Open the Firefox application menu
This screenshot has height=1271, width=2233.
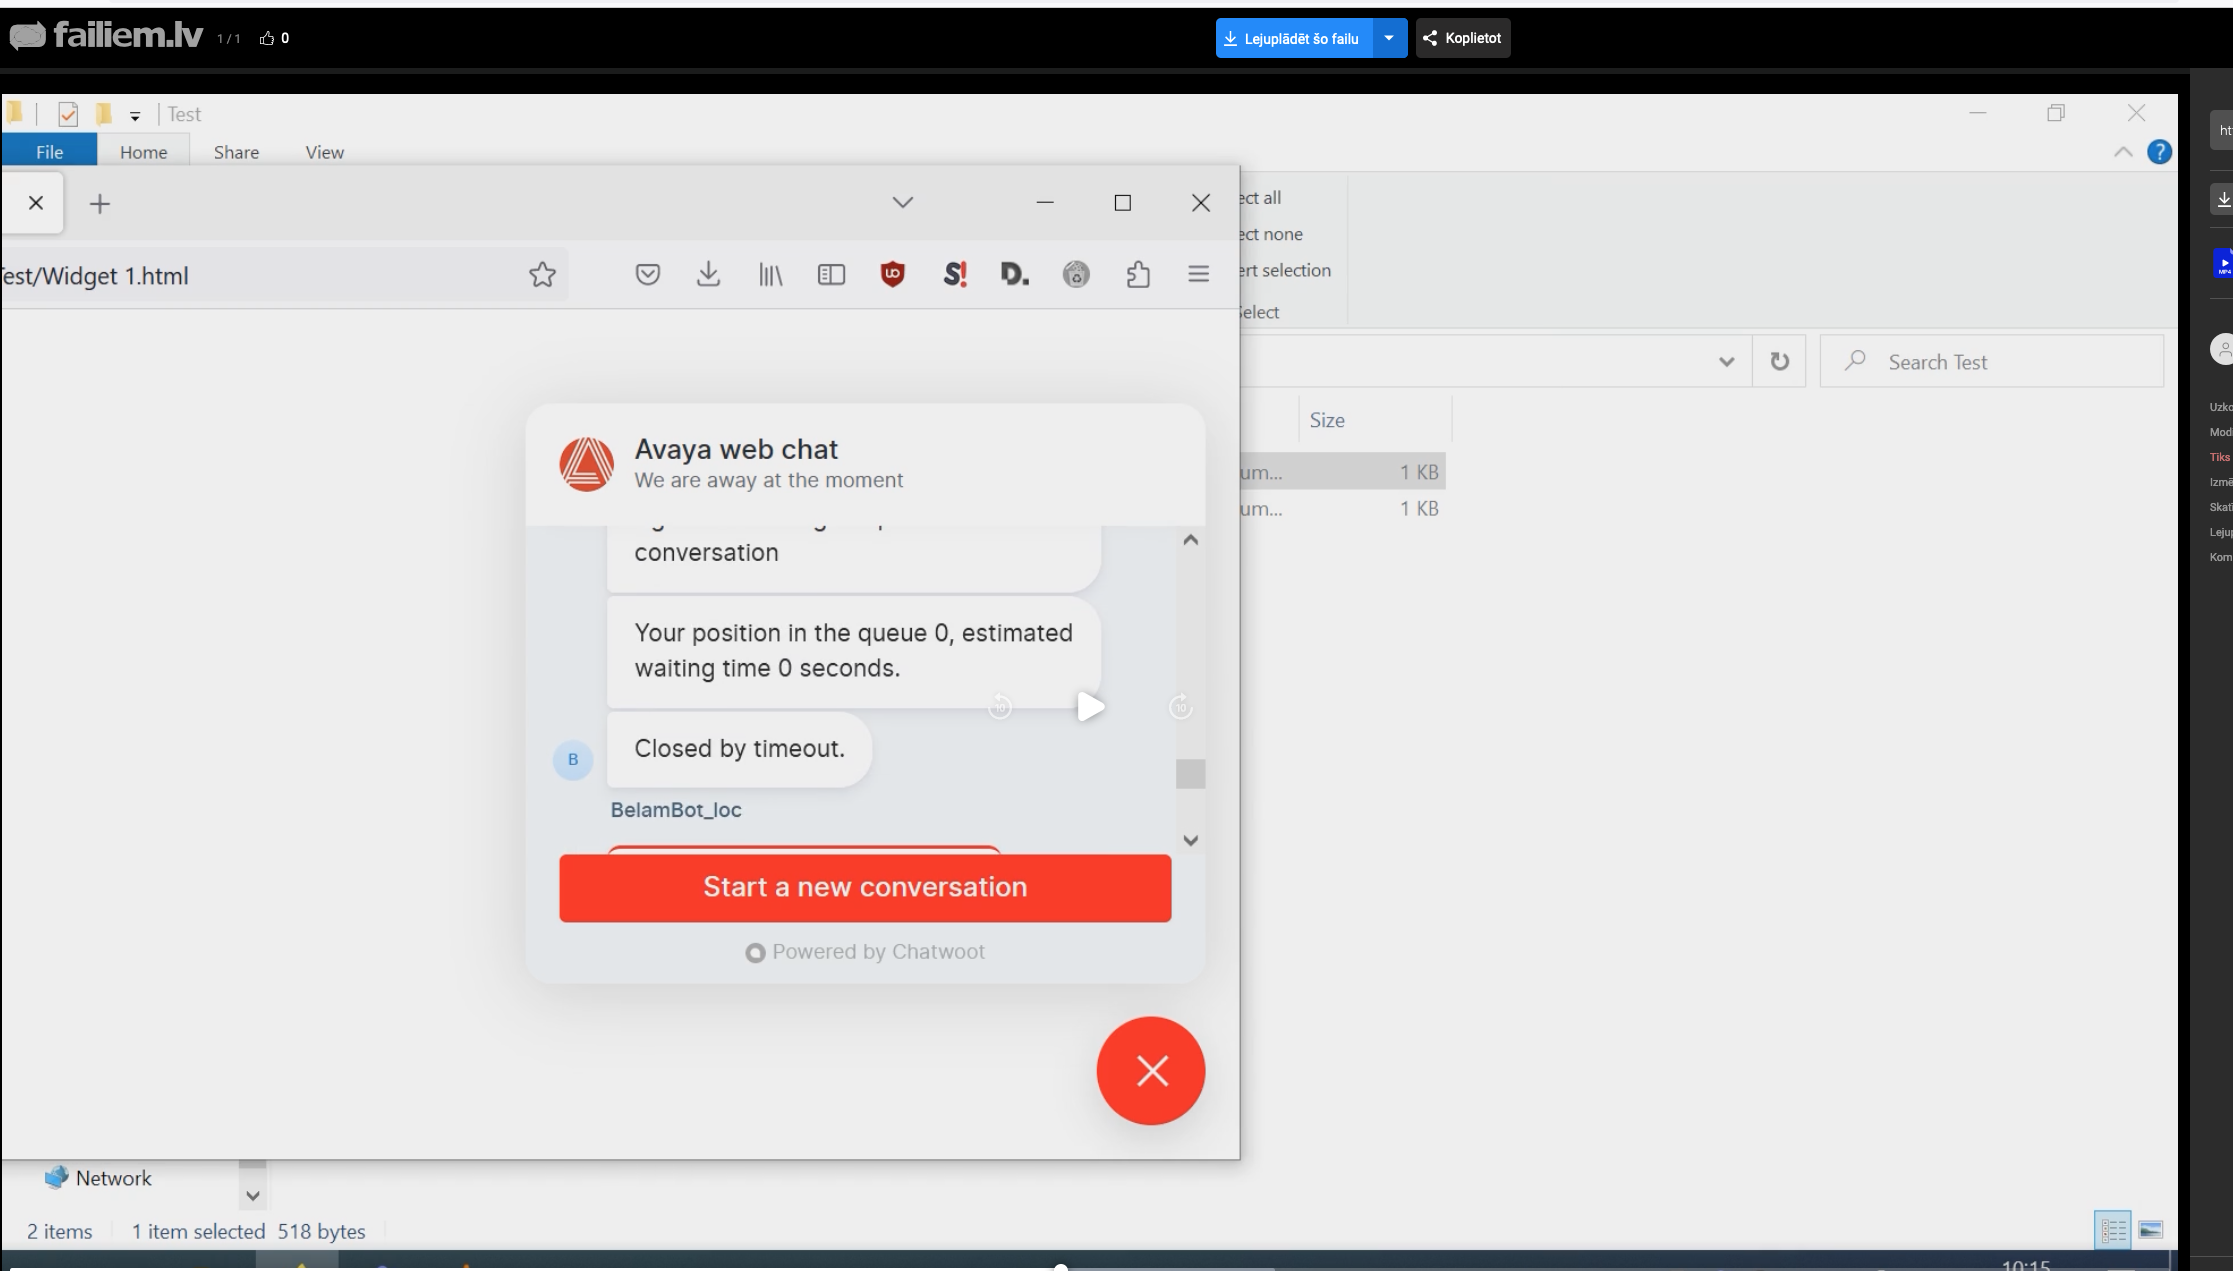(x=1197, y=274)
